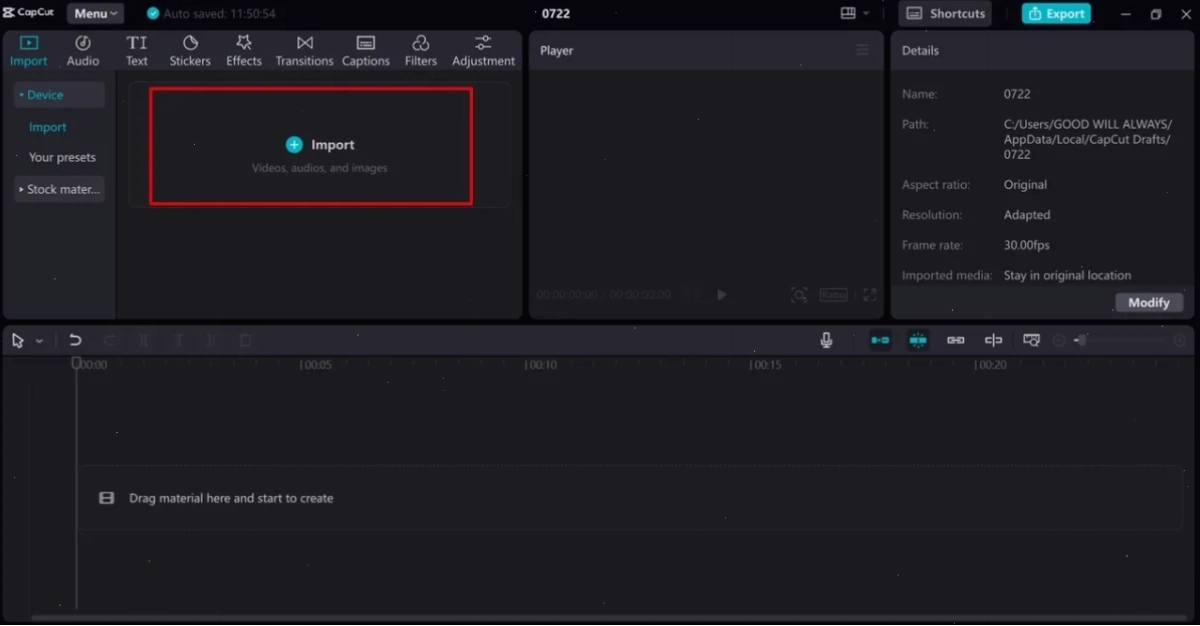Open the Audio tab
The image size is (1200, 626).
pyautogui.click(x=83, y=51)
